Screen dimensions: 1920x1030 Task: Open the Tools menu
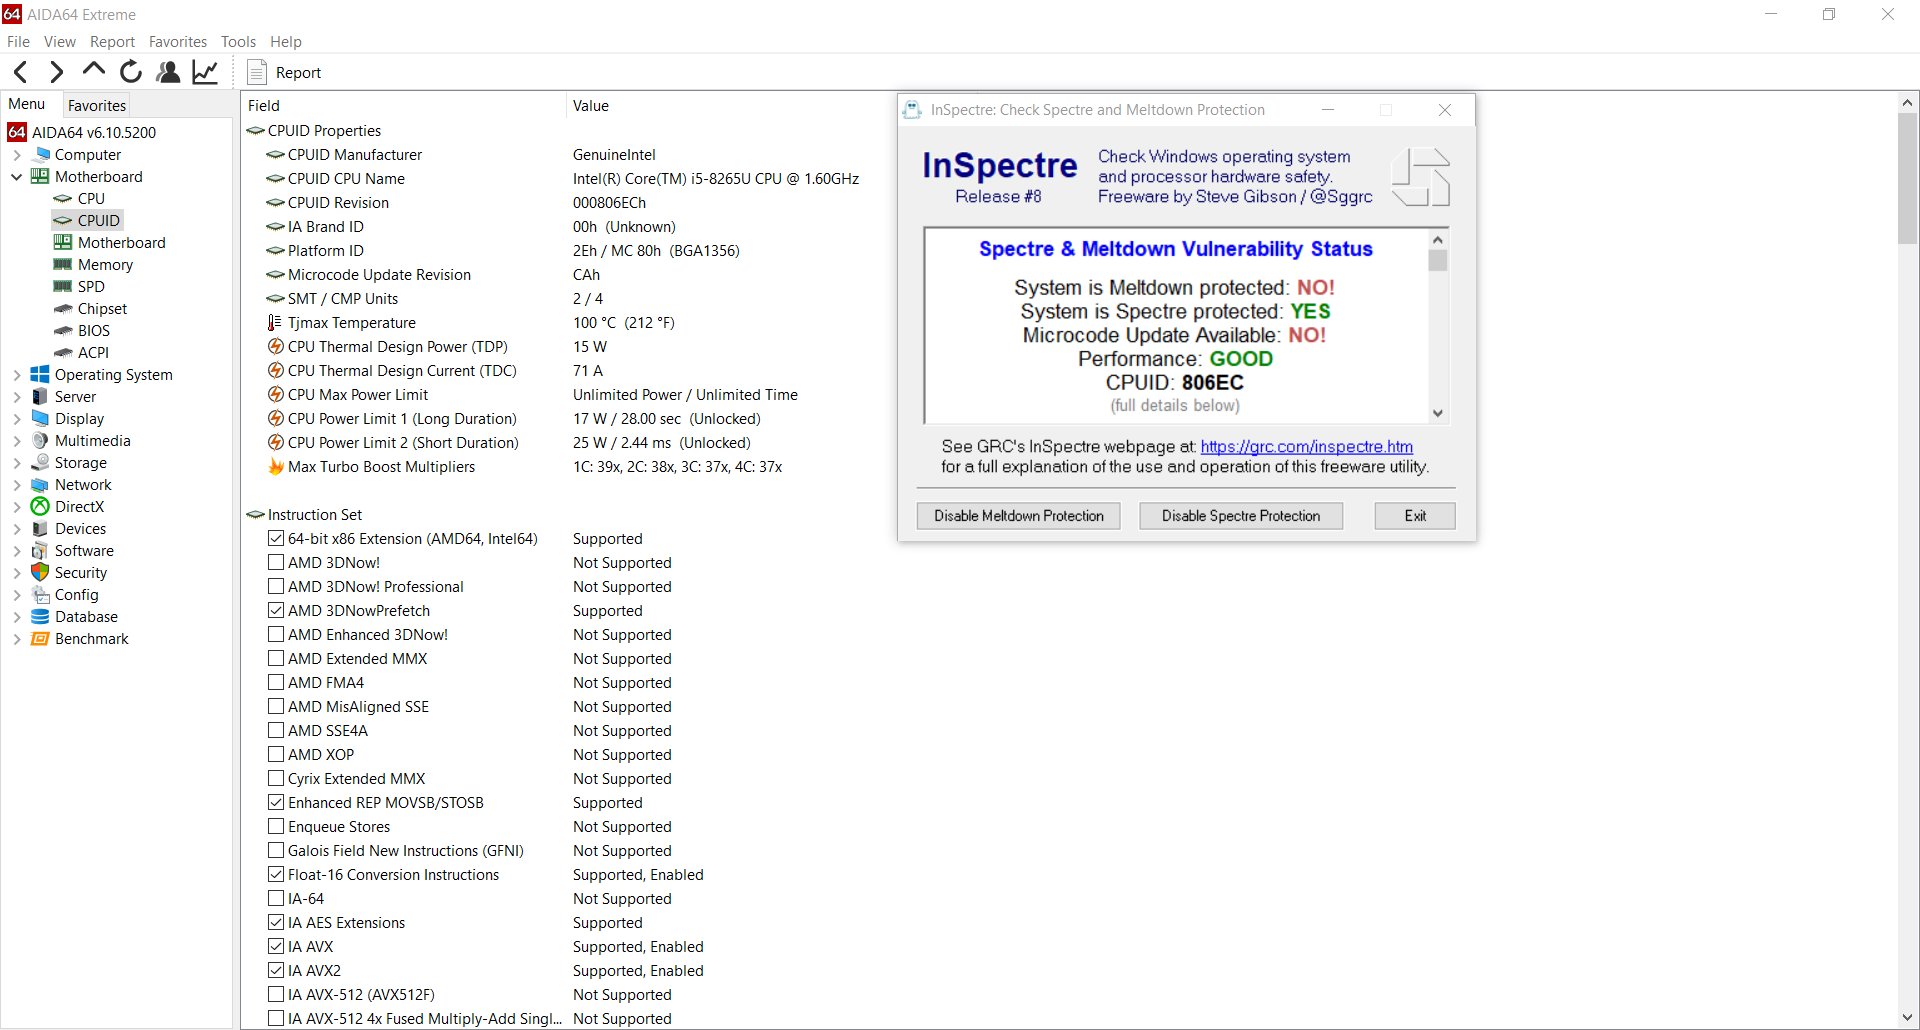pos(238,42)
